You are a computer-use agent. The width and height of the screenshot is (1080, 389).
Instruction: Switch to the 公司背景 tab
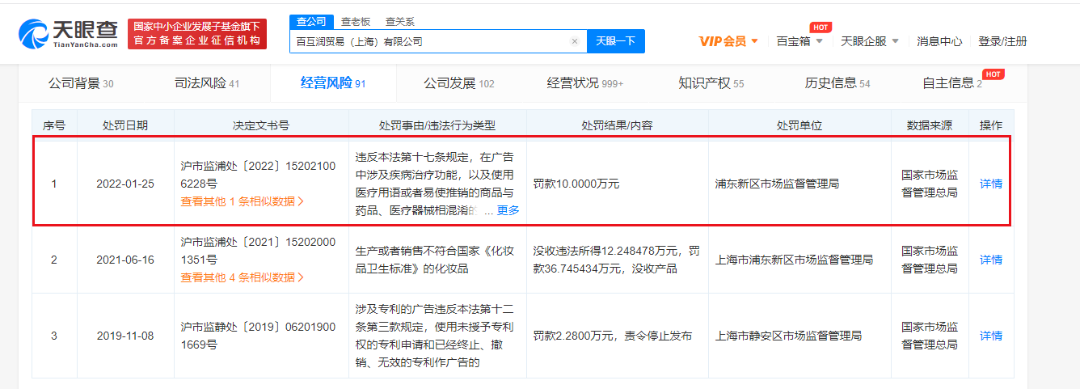(x=81, y=83)
